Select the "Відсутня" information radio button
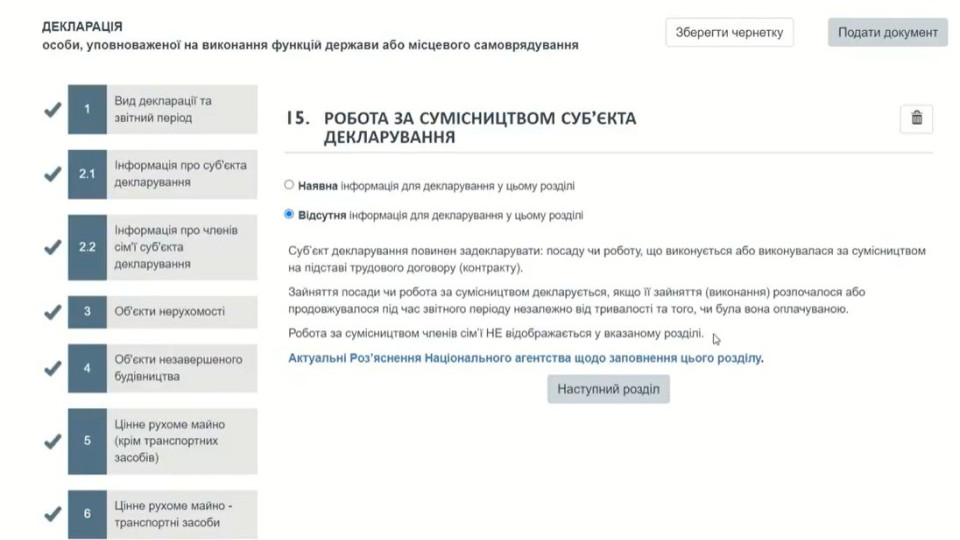Image resolution: width=960 pixels, height=540 pixels. click(x=290, y=214)
